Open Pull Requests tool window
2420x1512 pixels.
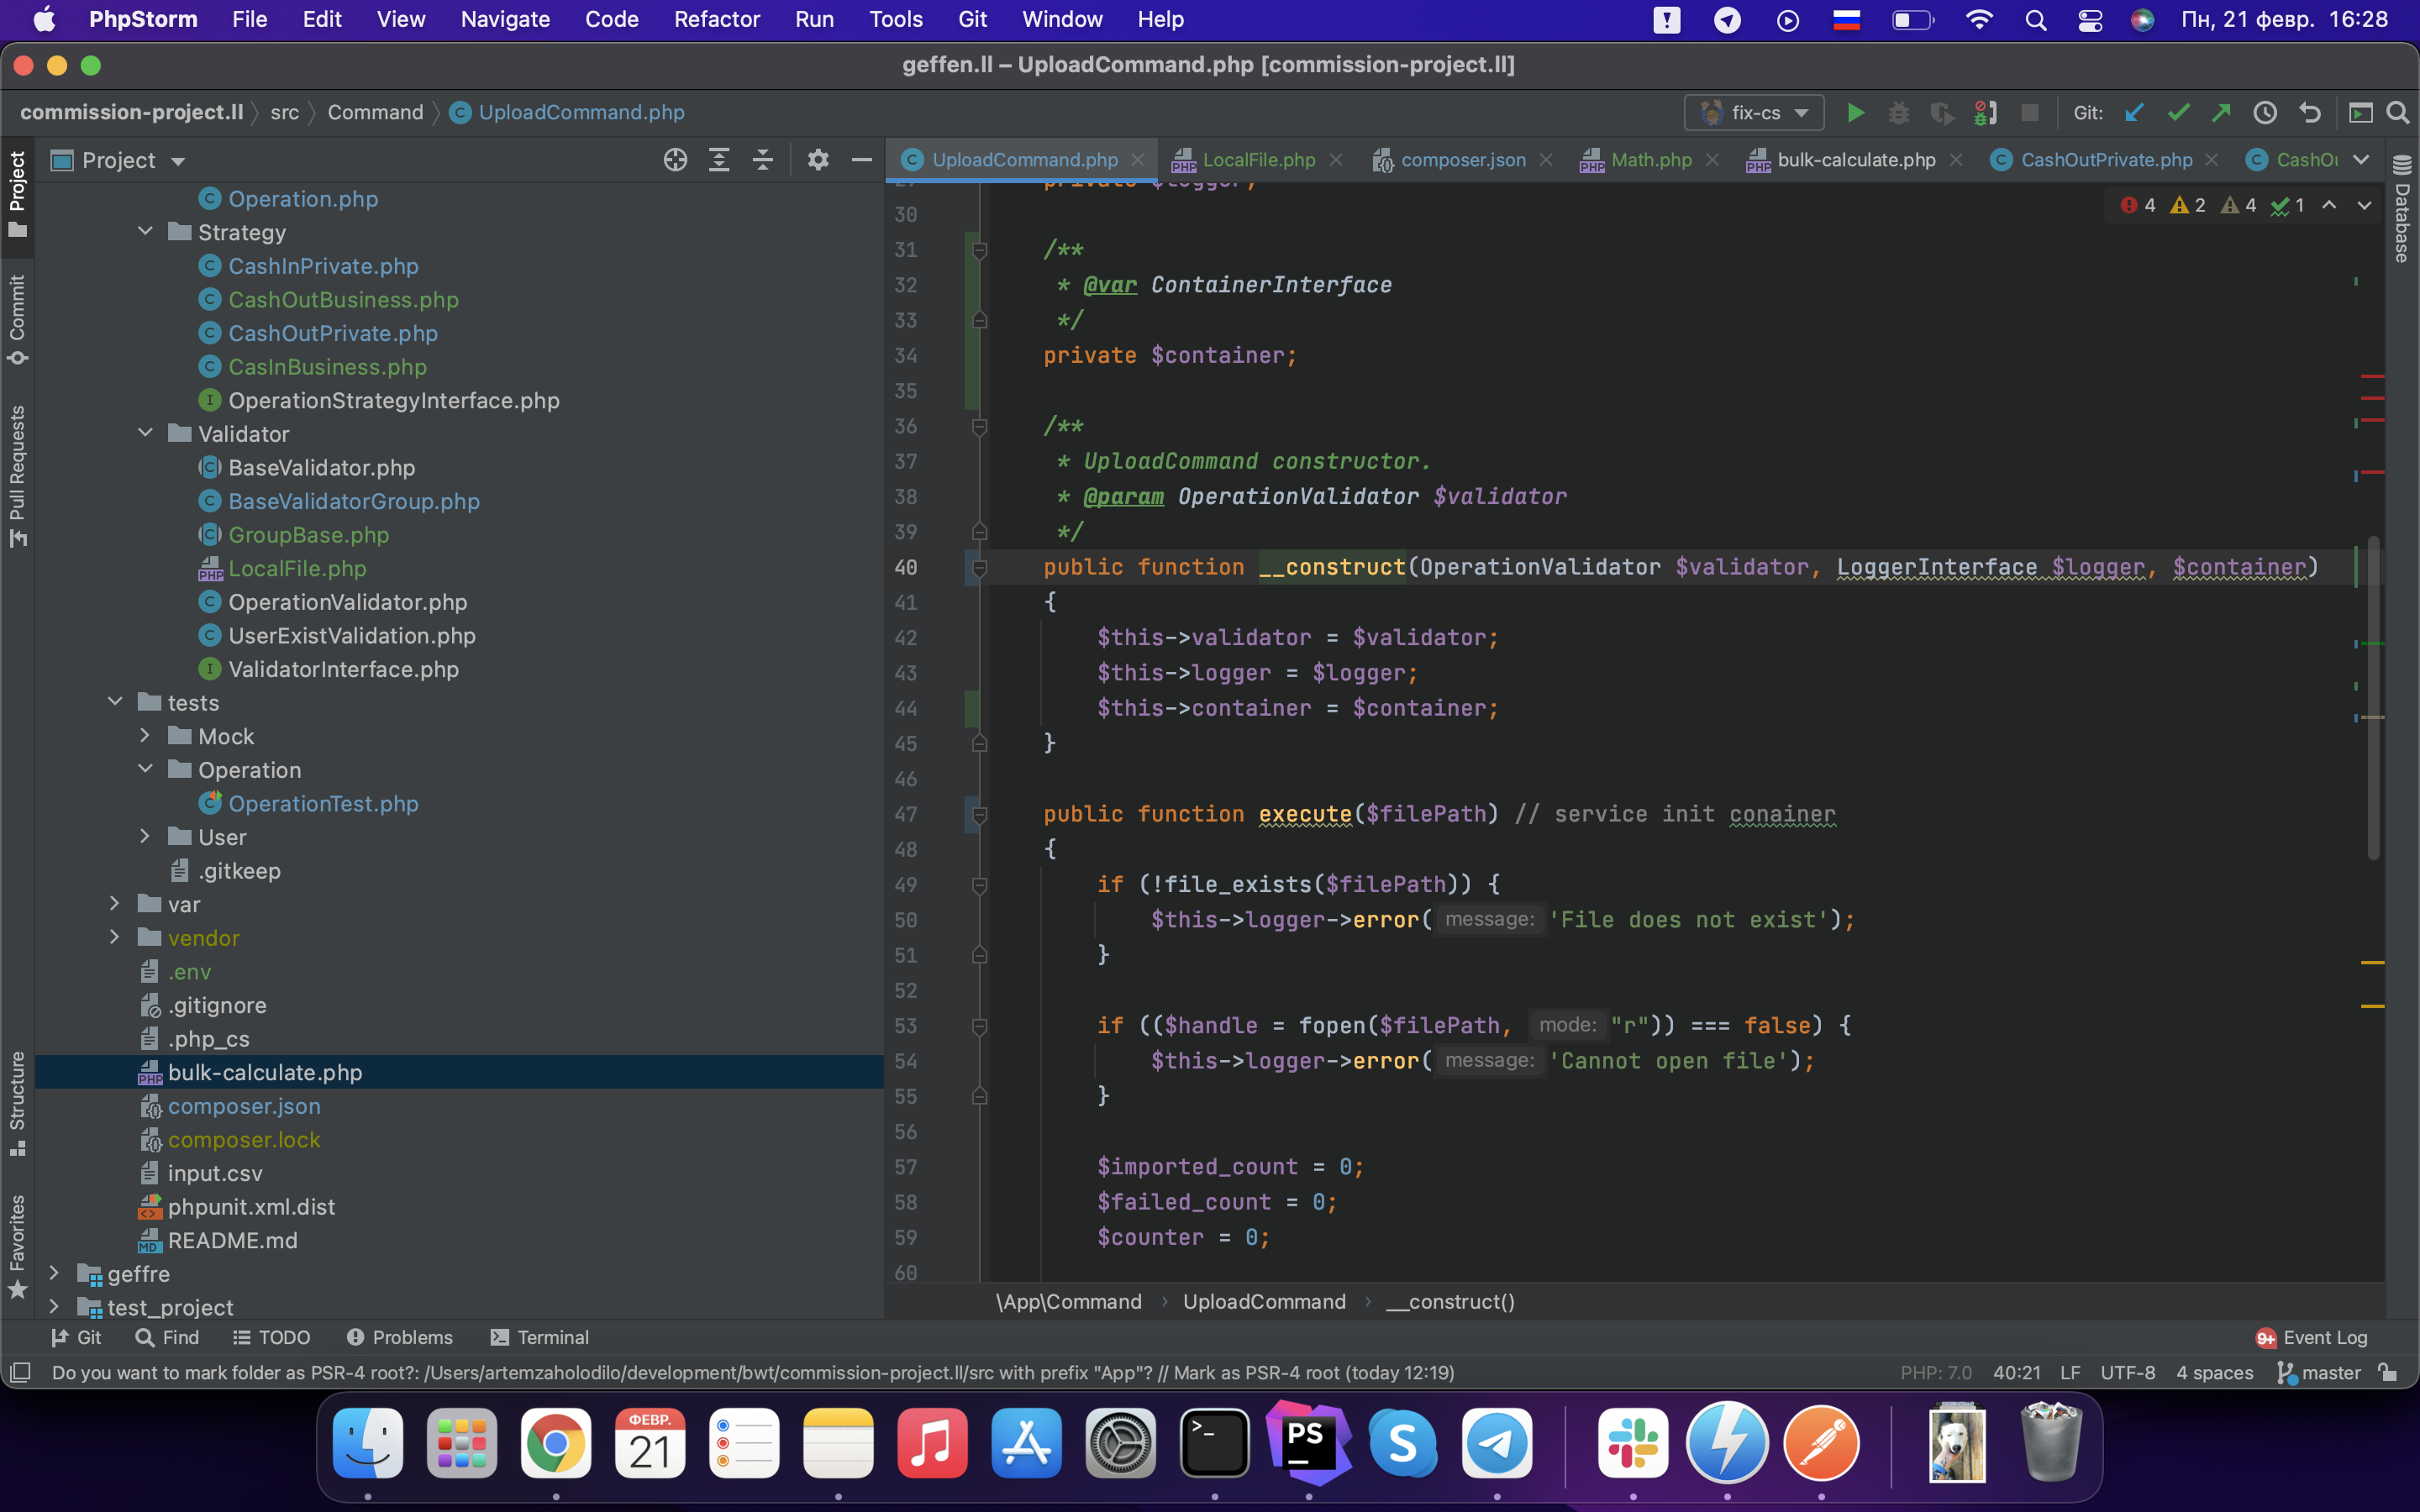coord(17,476)
